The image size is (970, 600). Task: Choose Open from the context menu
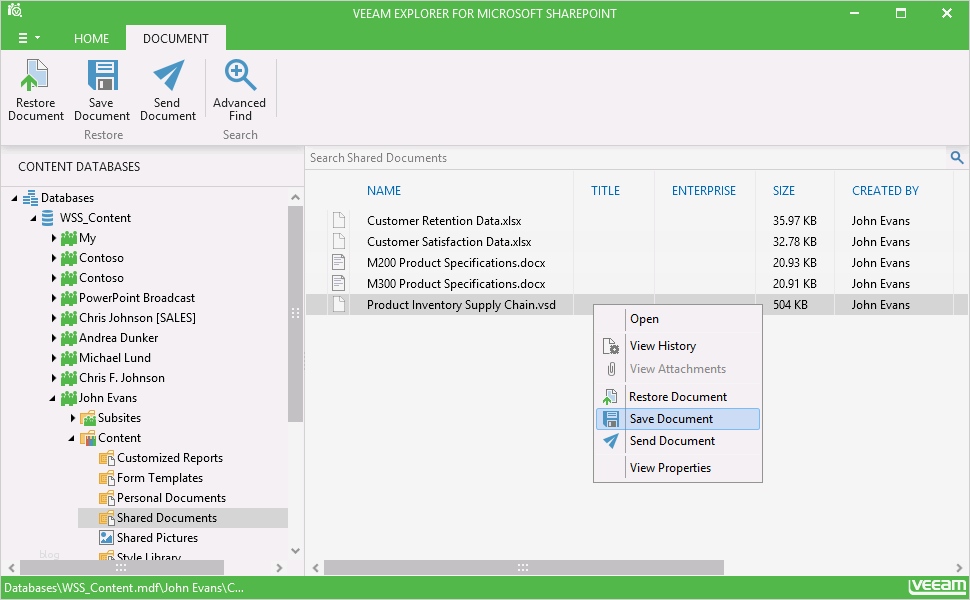[677, 319]
